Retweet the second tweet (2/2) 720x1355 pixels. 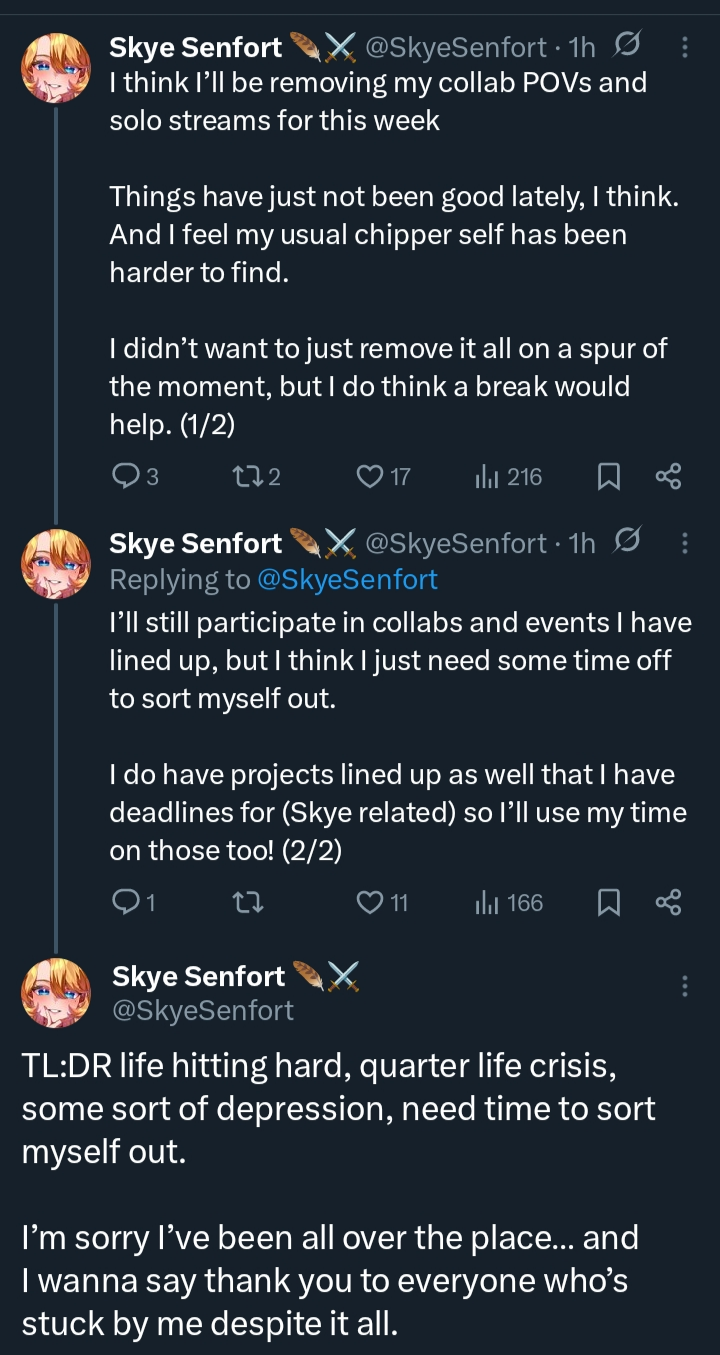tap(243, 903)
